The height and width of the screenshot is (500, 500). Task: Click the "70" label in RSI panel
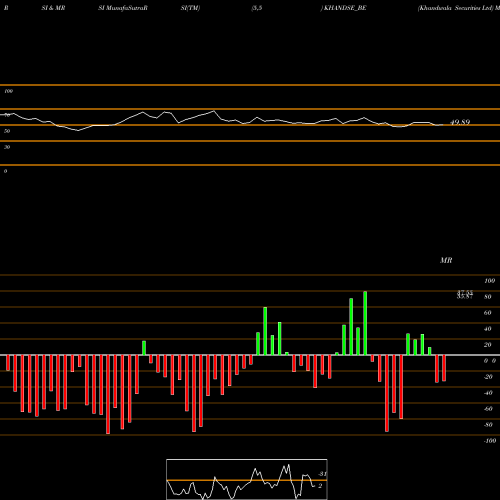(7, 115)
